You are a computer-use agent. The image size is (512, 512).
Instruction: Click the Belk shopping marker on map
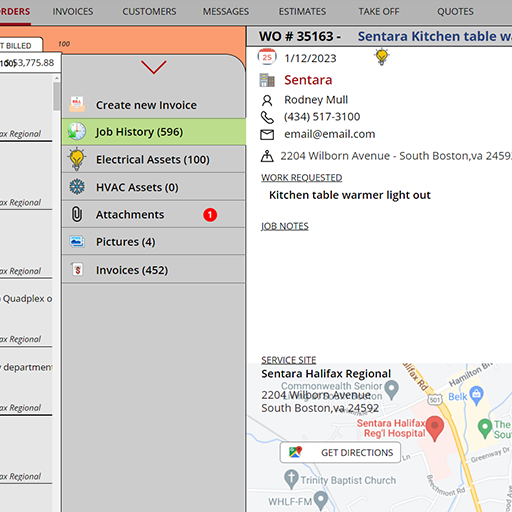(x=476, y=396)
